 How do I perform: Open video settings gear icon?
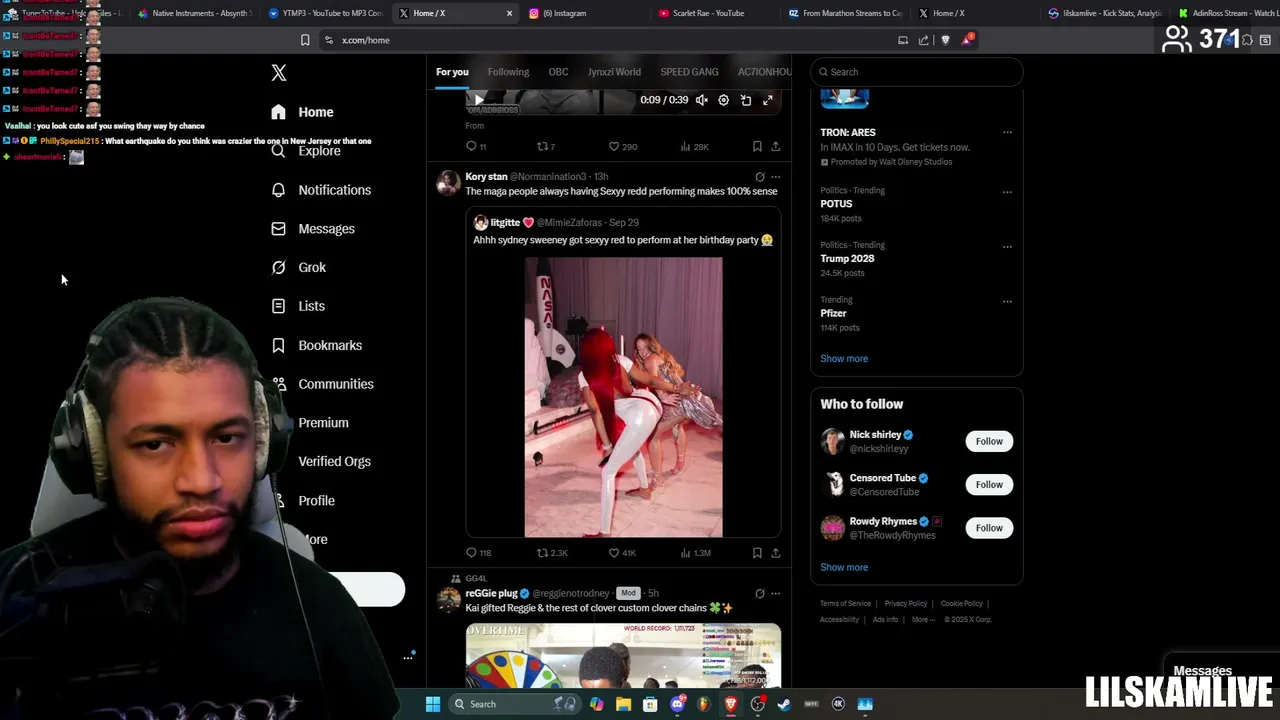click(724, 100)
